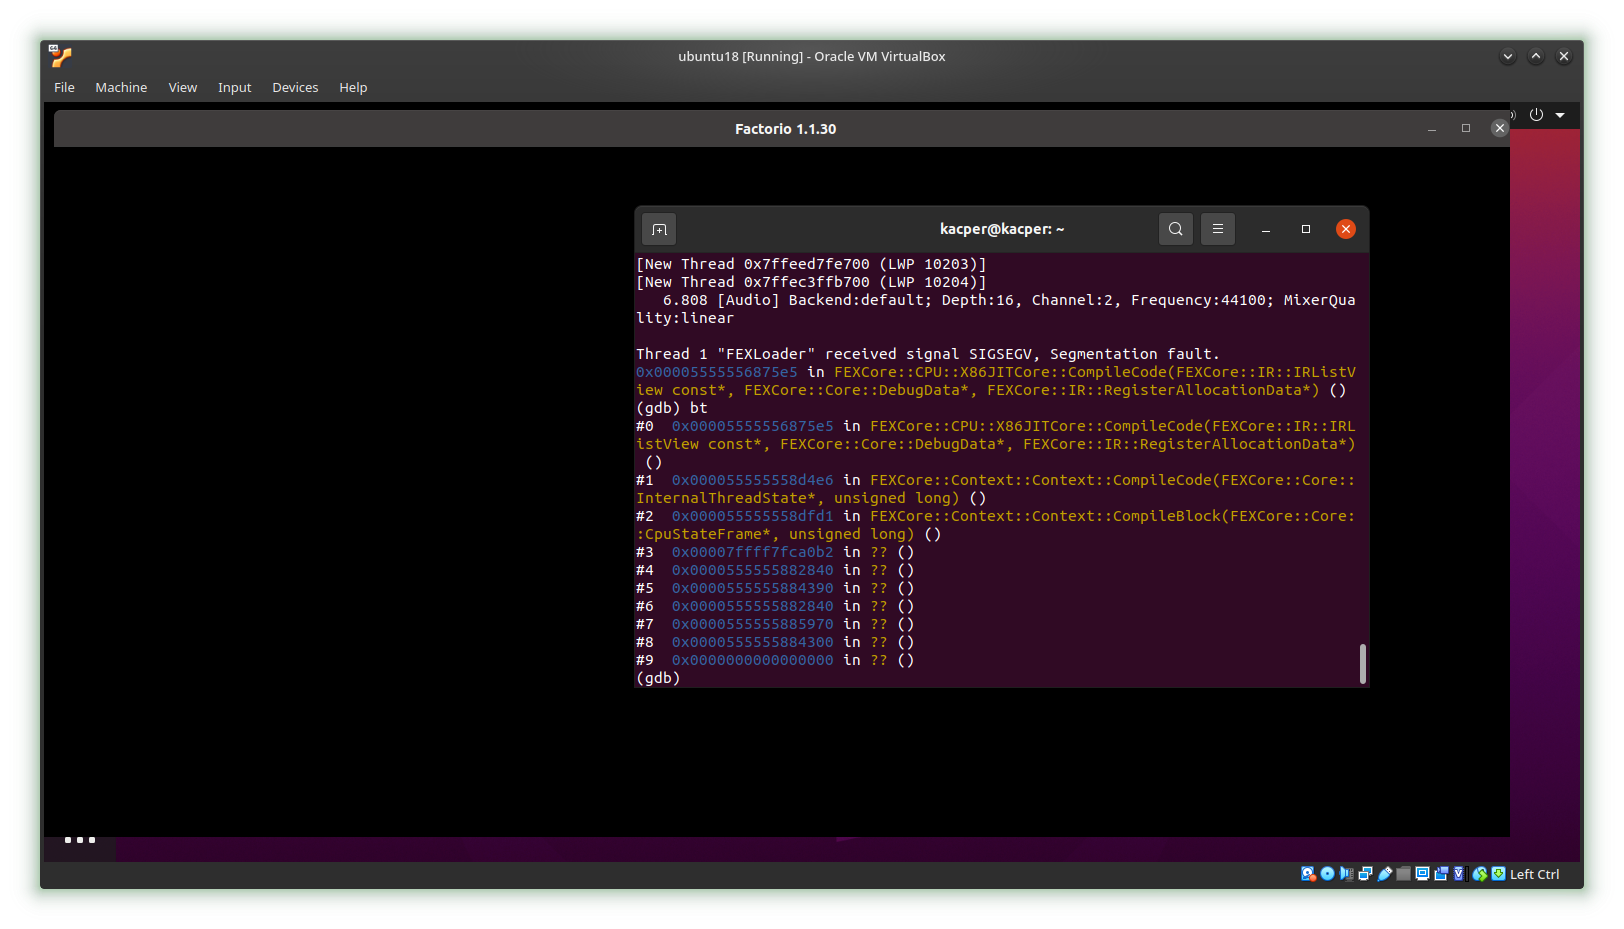Viewport: 1624px width, 929px height.
Task: Minimize the Factorio 1.1.30 window
Action: point(1432,129)
